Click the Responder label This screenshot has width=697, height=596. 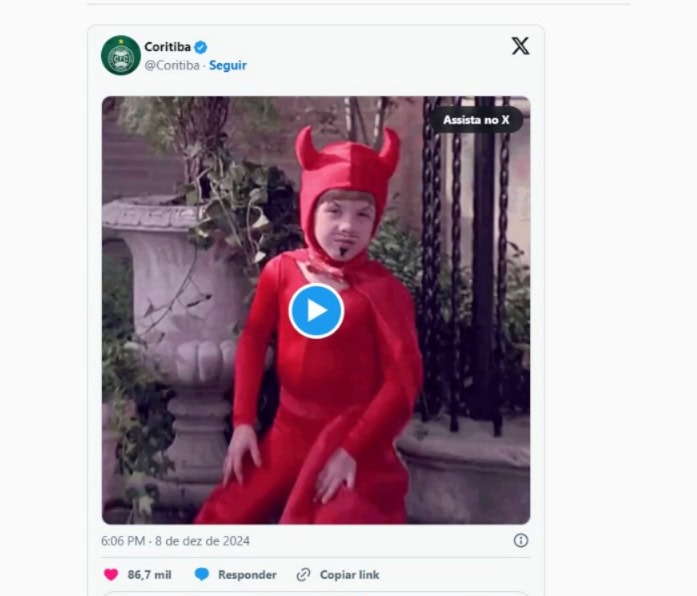(247, 575)
